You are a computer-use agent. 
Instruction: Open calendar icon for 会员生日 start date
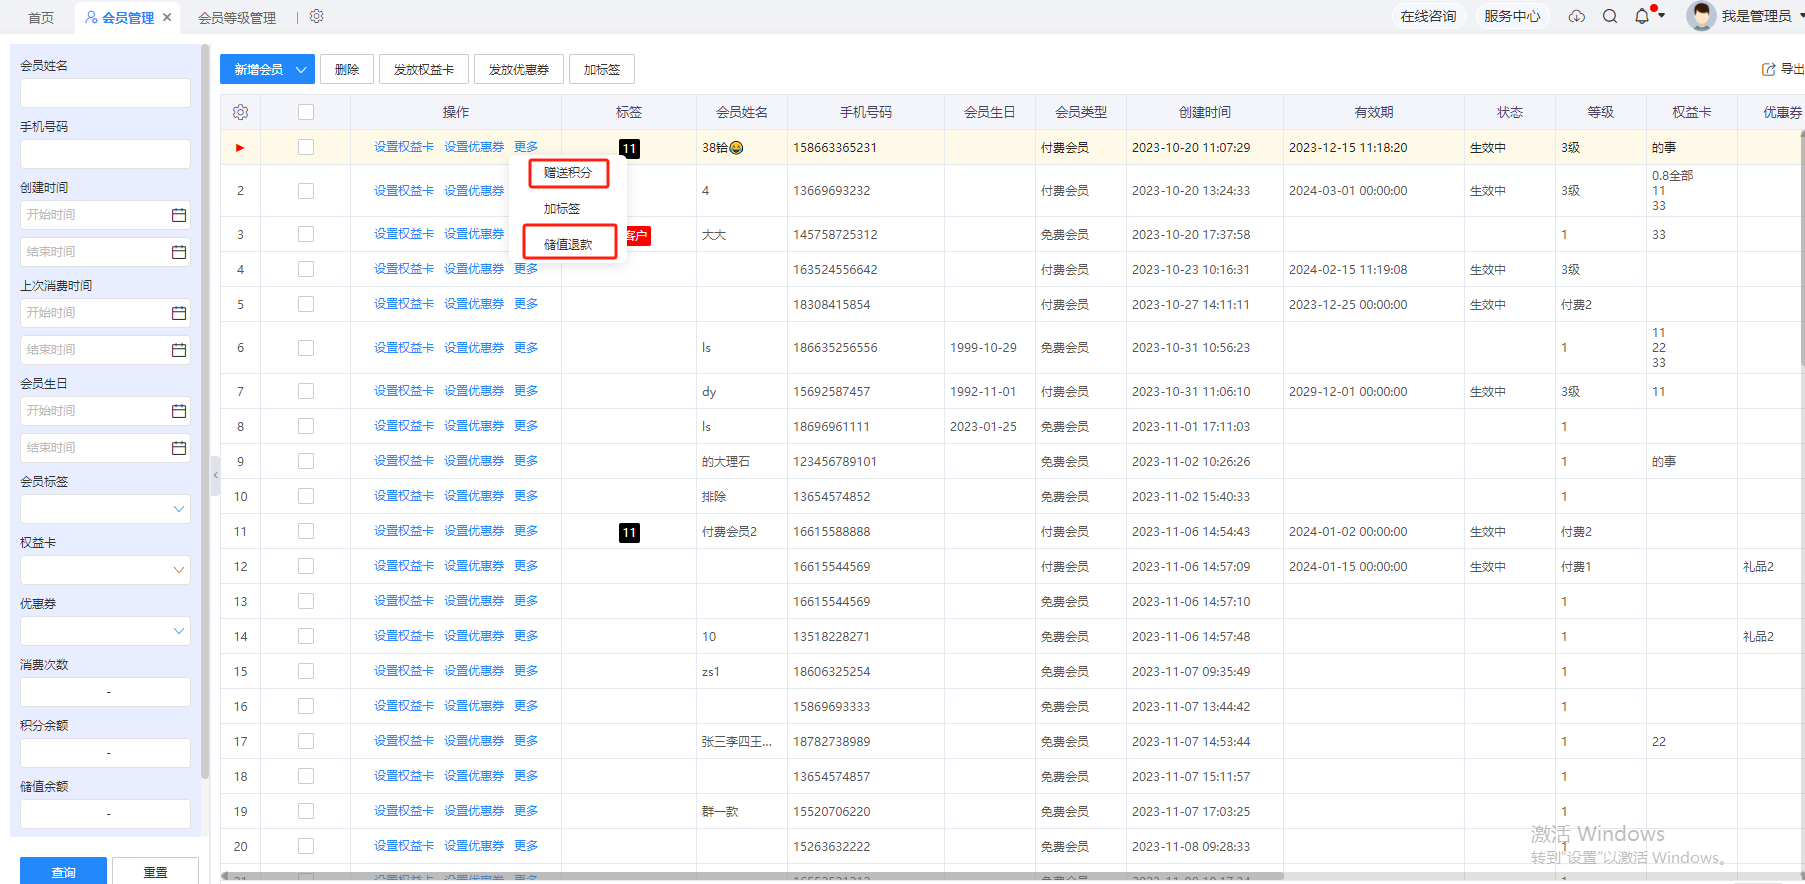pyautogui.click(x=179, y=411)
